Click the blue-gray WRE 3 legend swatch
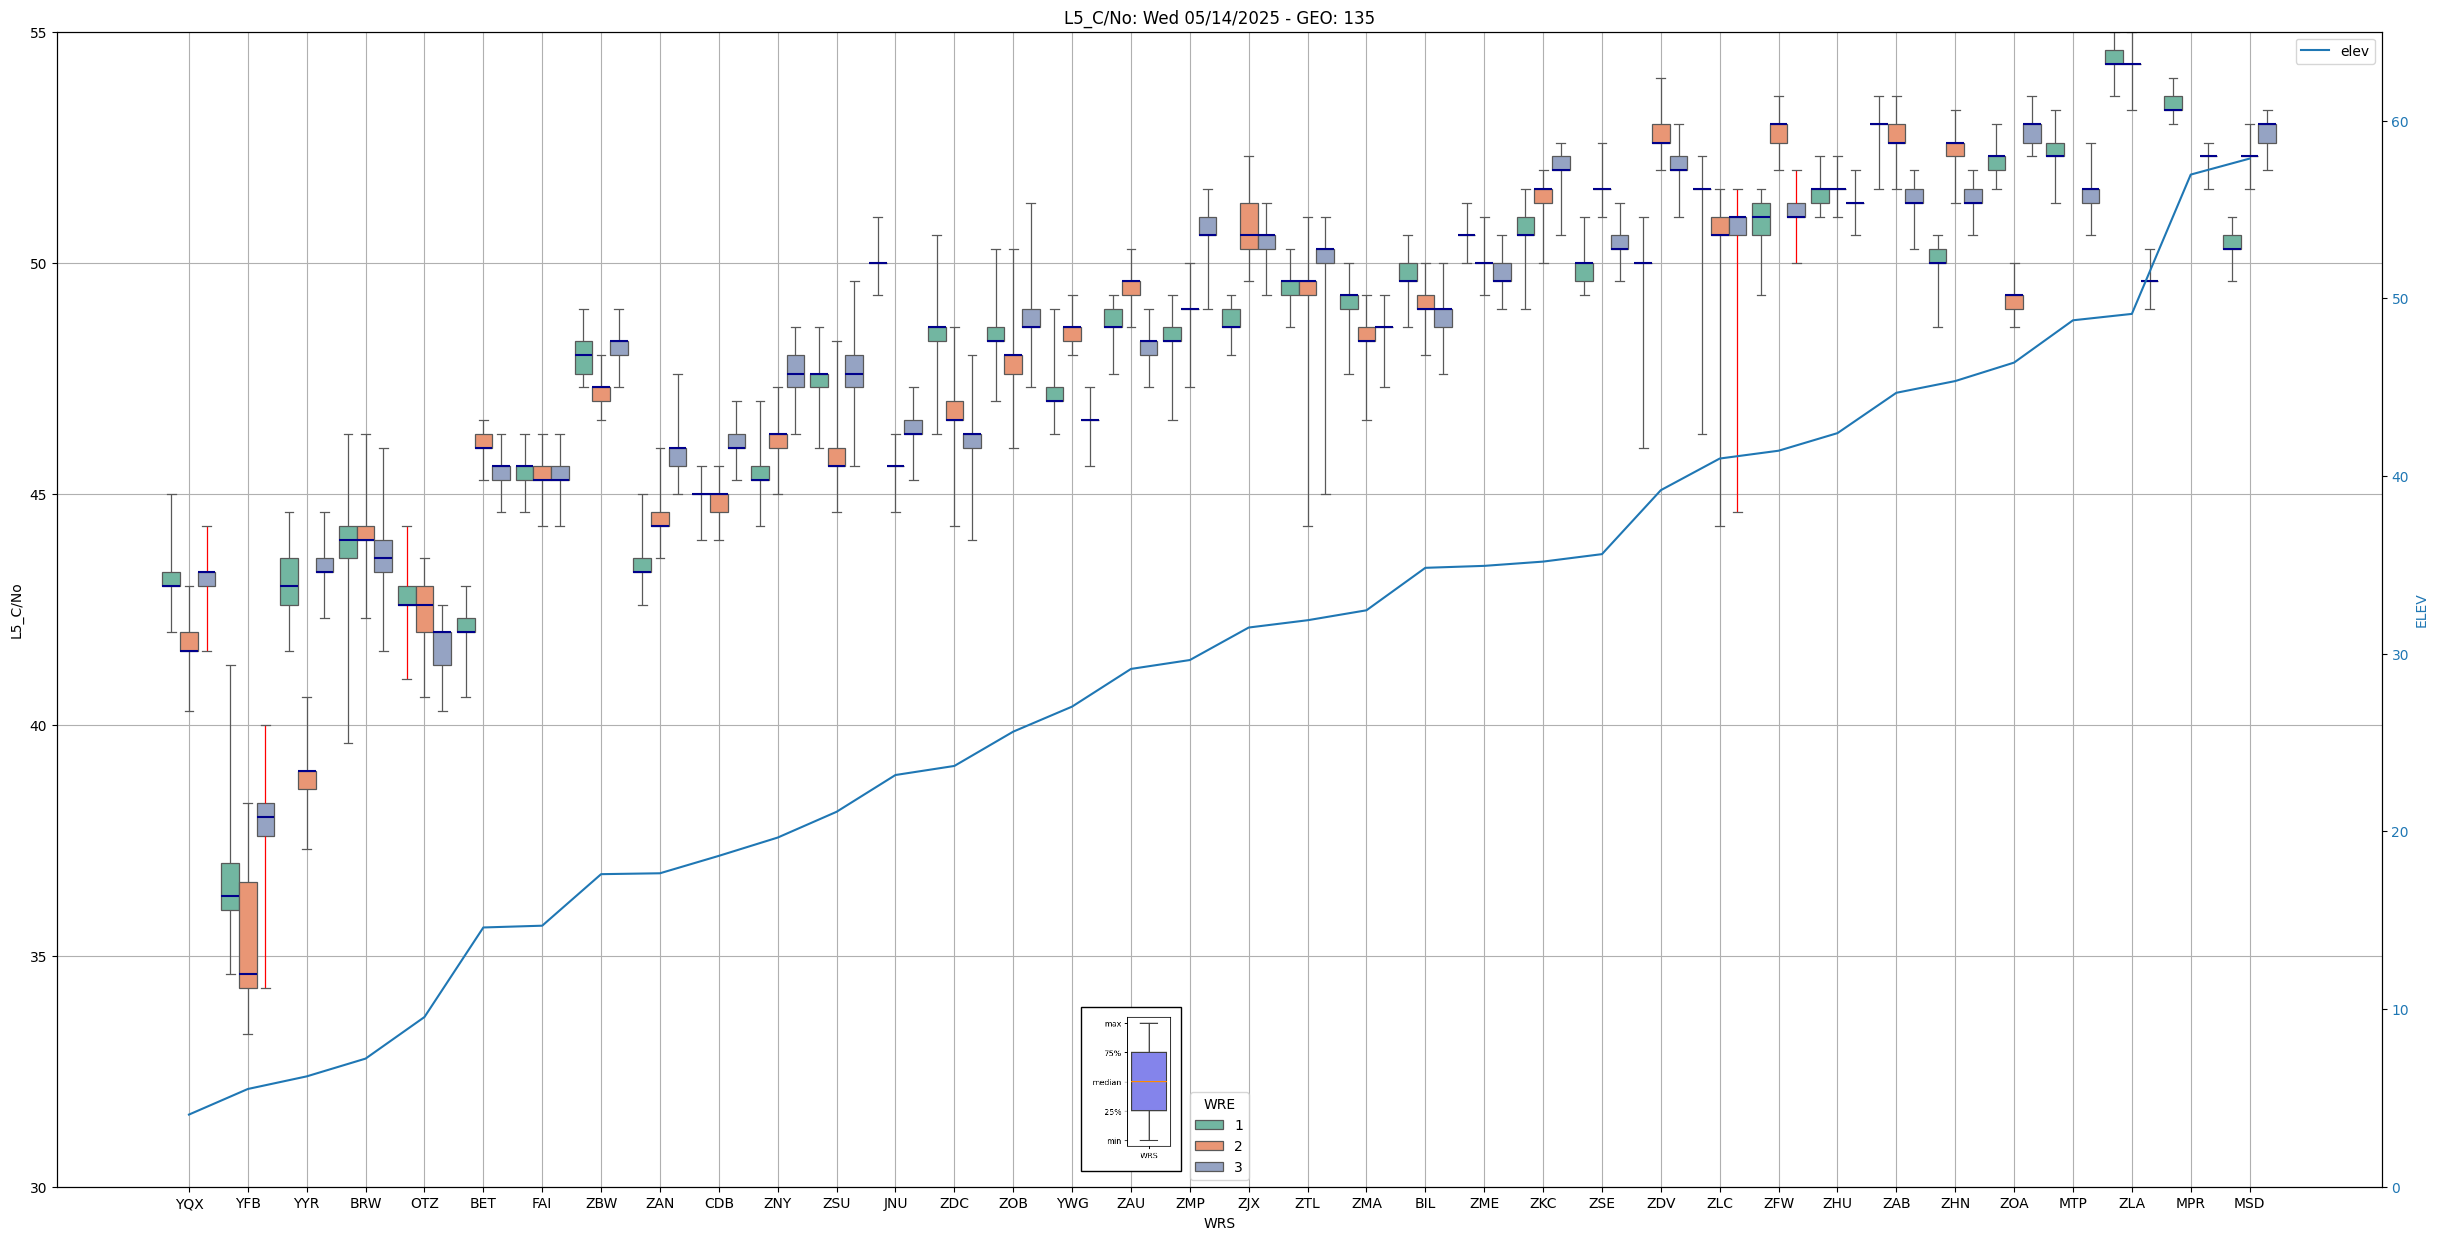The image size is (2438, 1240). point(1209,1167)
